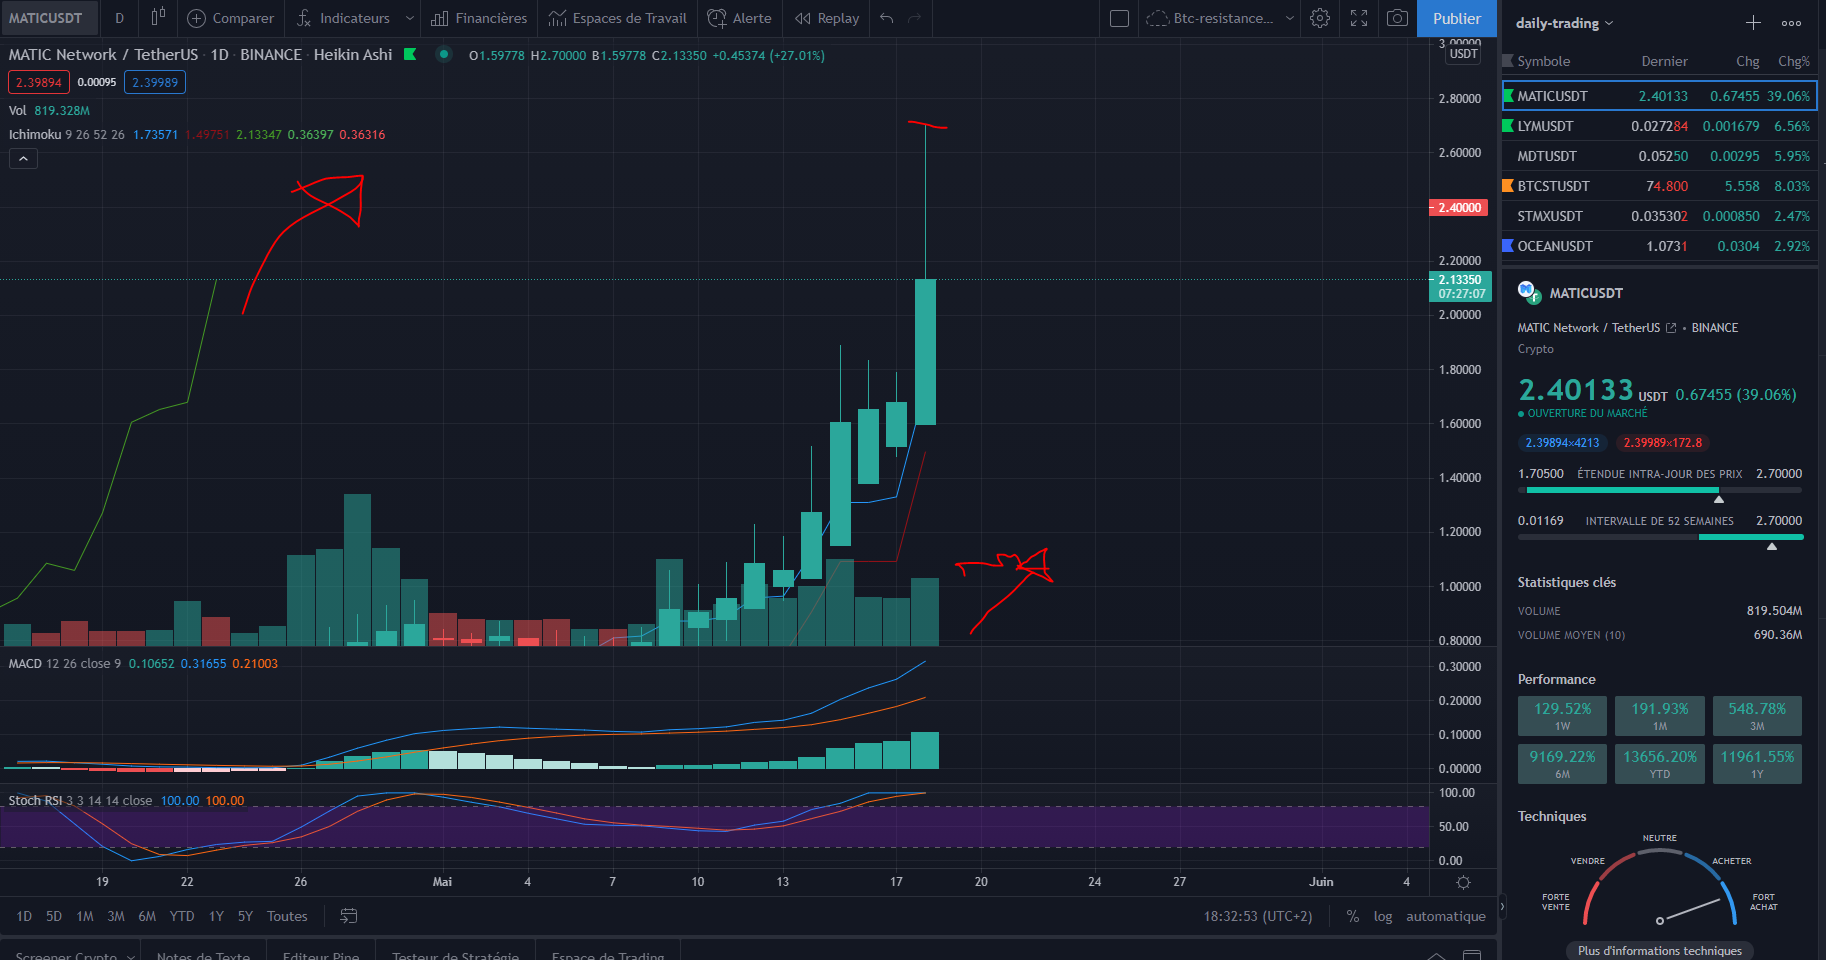The height and width of the screenshot is (960, 1826).
Task: Redo the chart action
Action: (x=914, y=18)
